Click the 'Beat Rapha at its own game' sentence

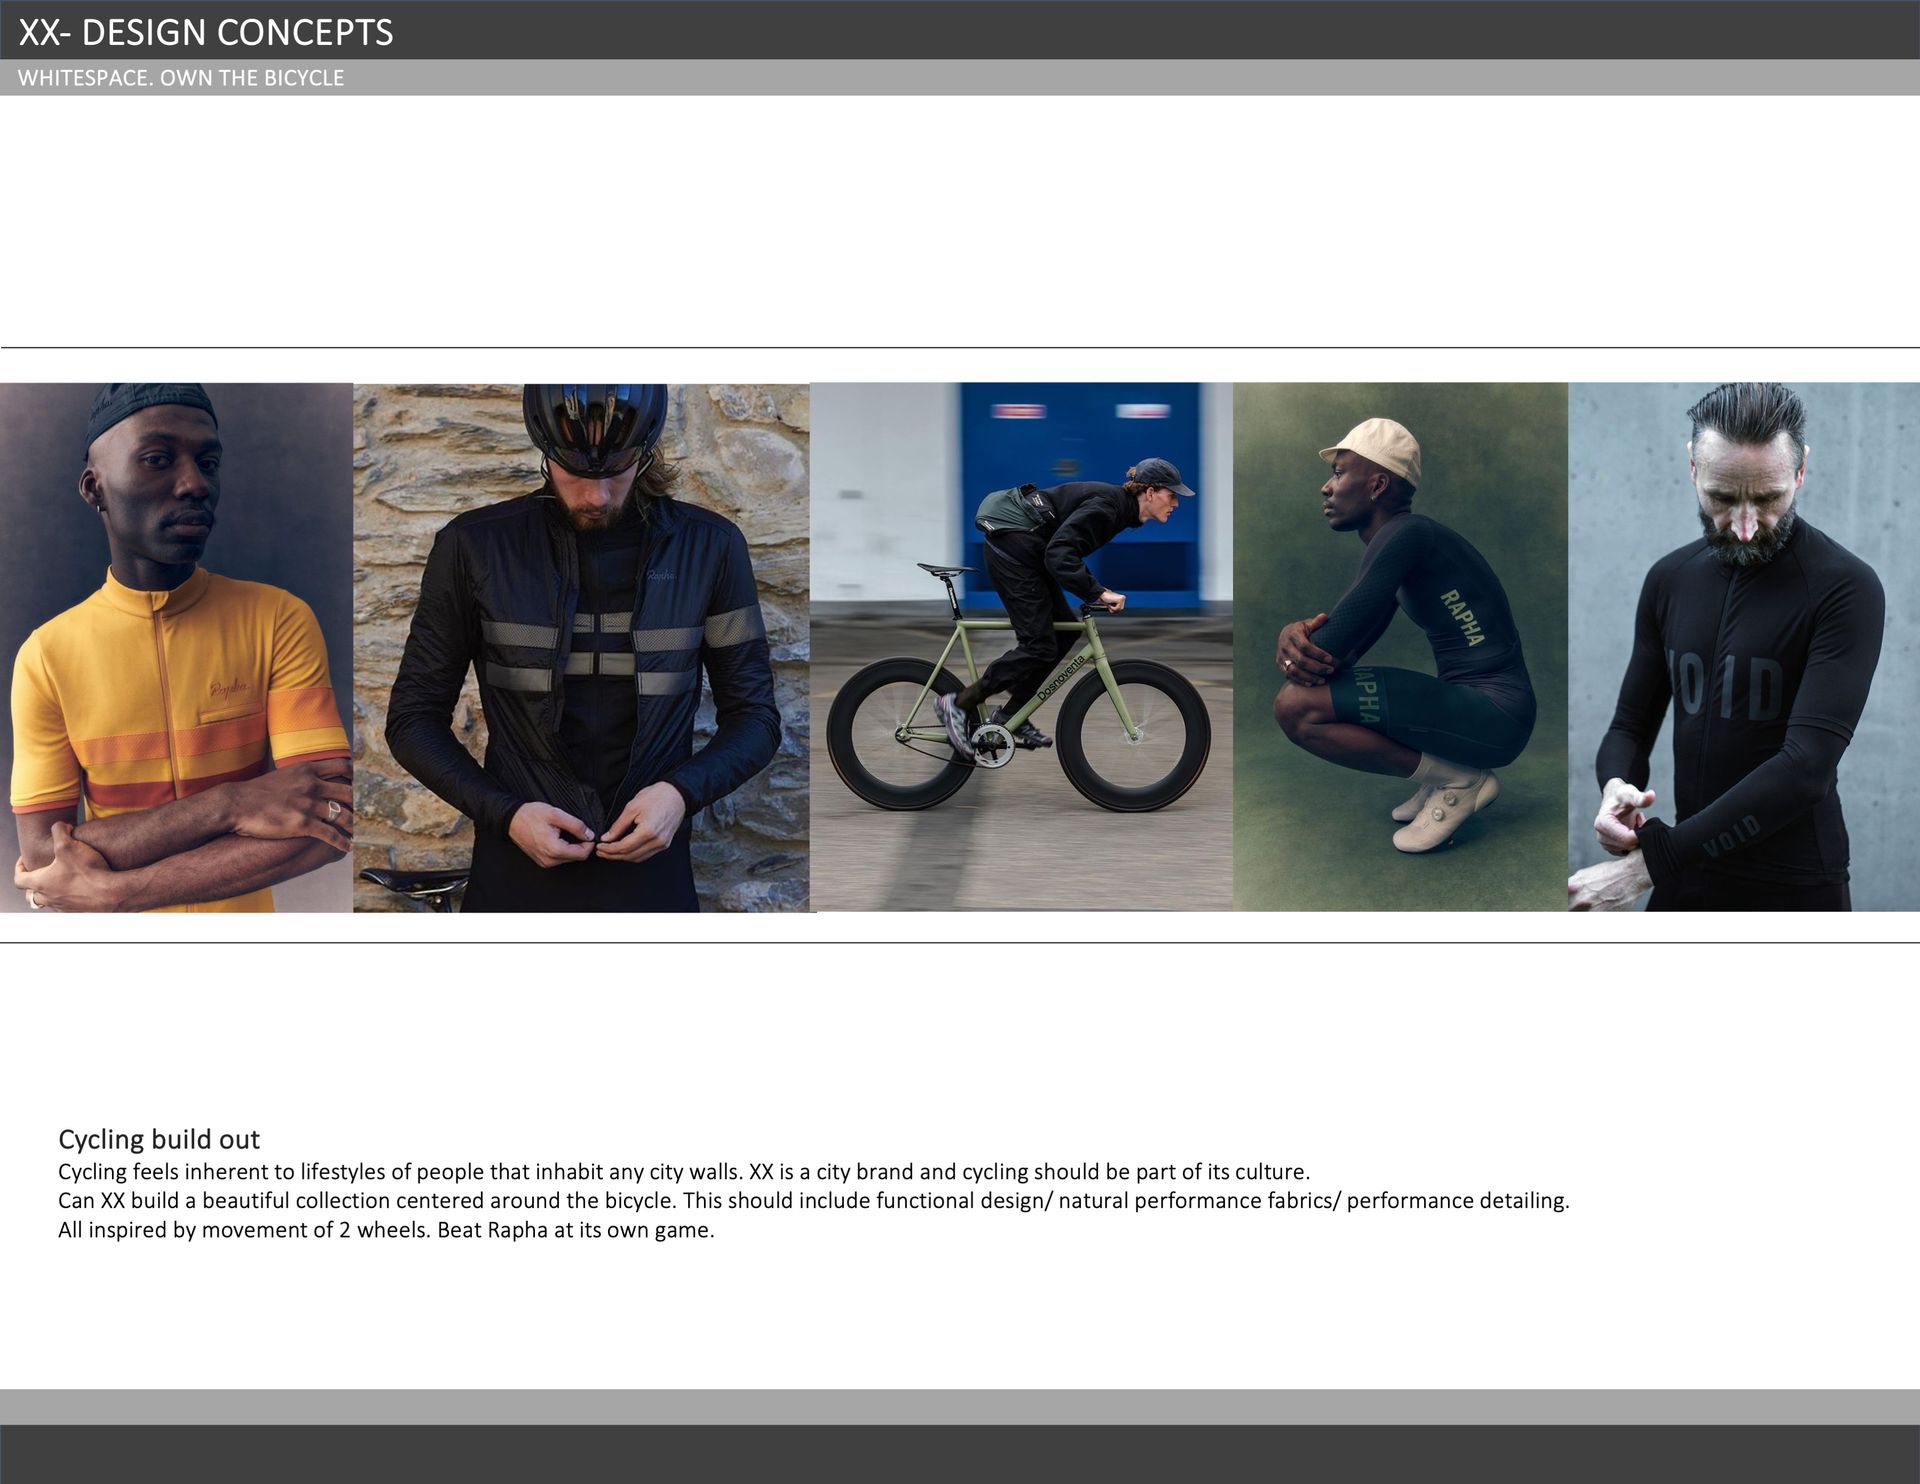tap(576, 1230)
